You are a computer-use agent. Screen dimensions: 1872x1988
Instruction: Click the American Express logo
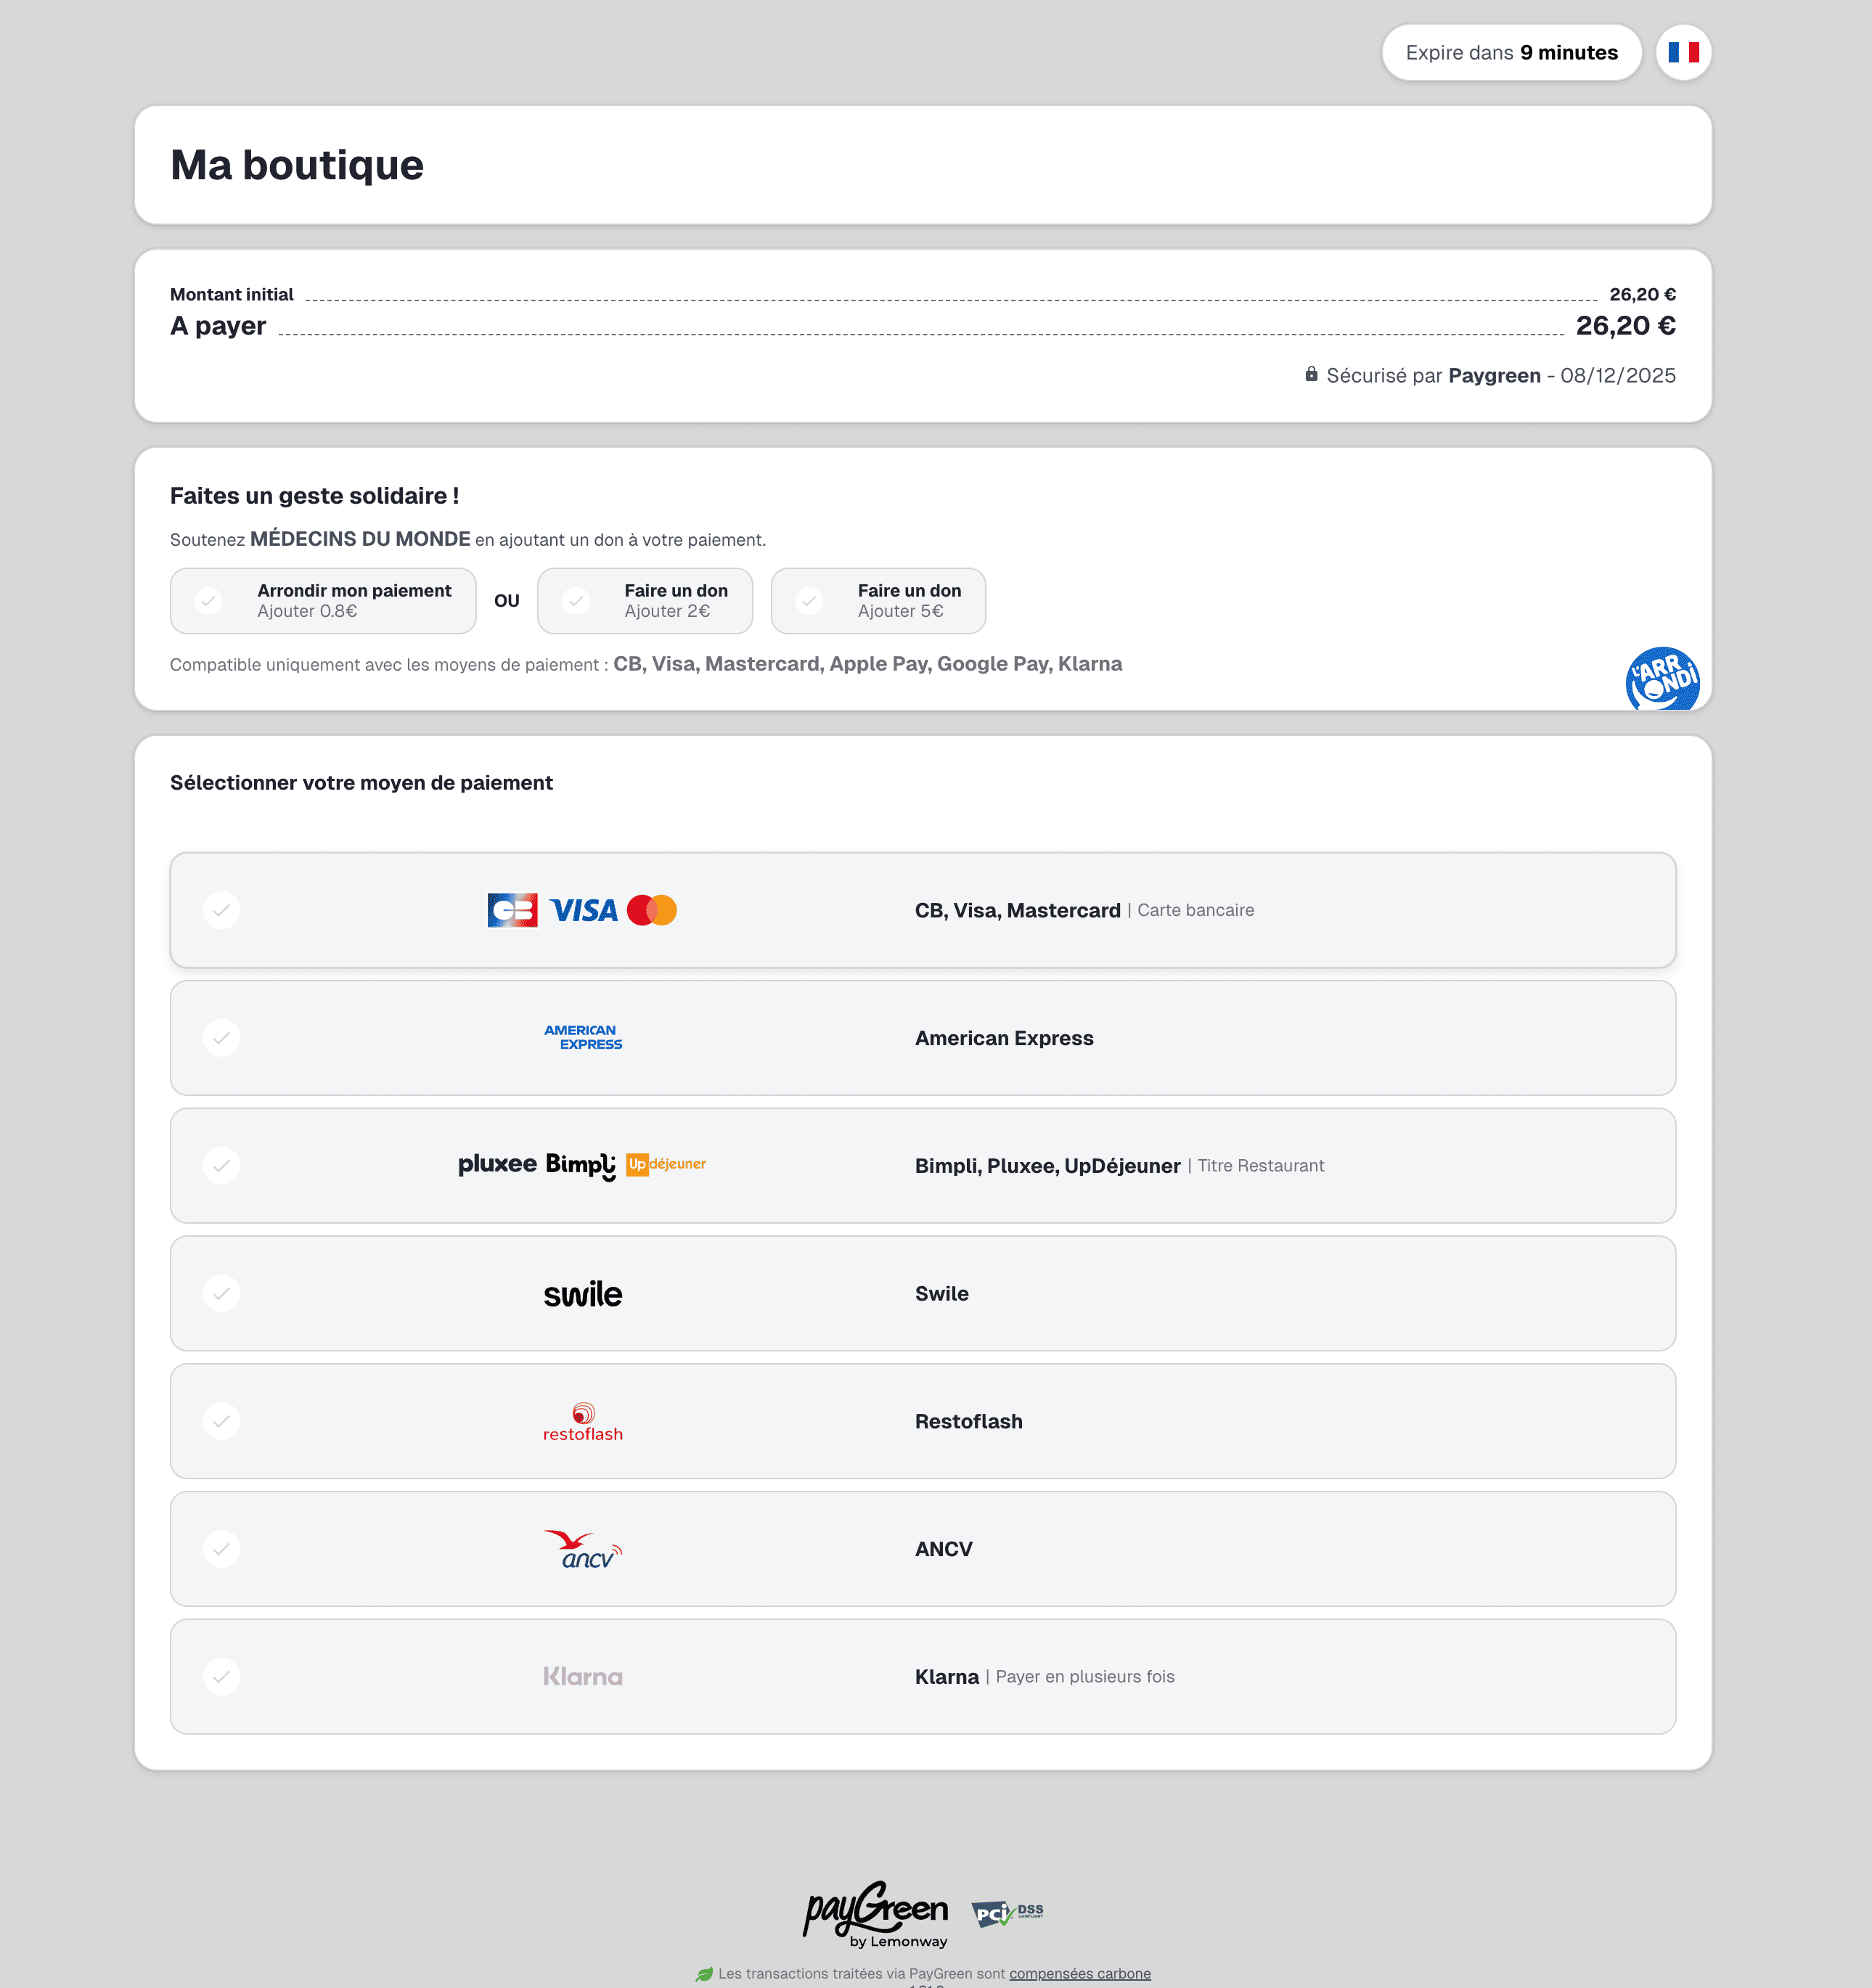click(x=583, y=1038)
